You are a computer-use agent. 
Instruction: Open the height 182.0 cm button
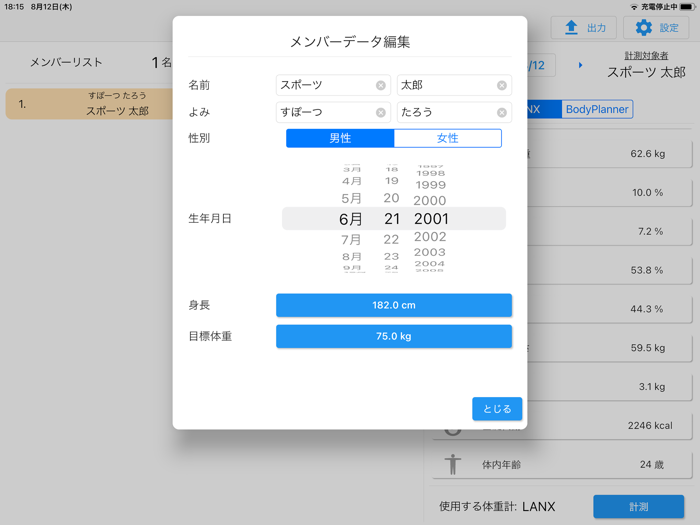click(394, 305)
